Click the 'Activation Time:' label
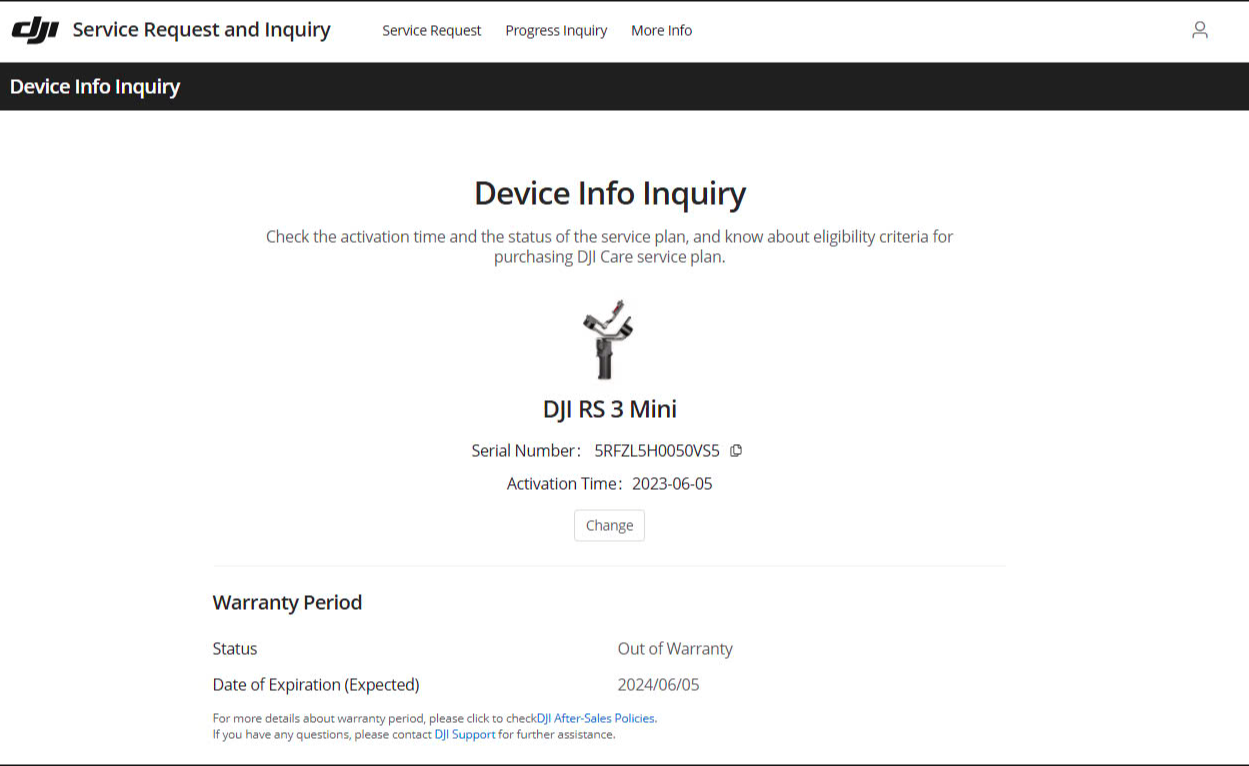This screenshot has width=1249, height=766. (x=565, y=484)
